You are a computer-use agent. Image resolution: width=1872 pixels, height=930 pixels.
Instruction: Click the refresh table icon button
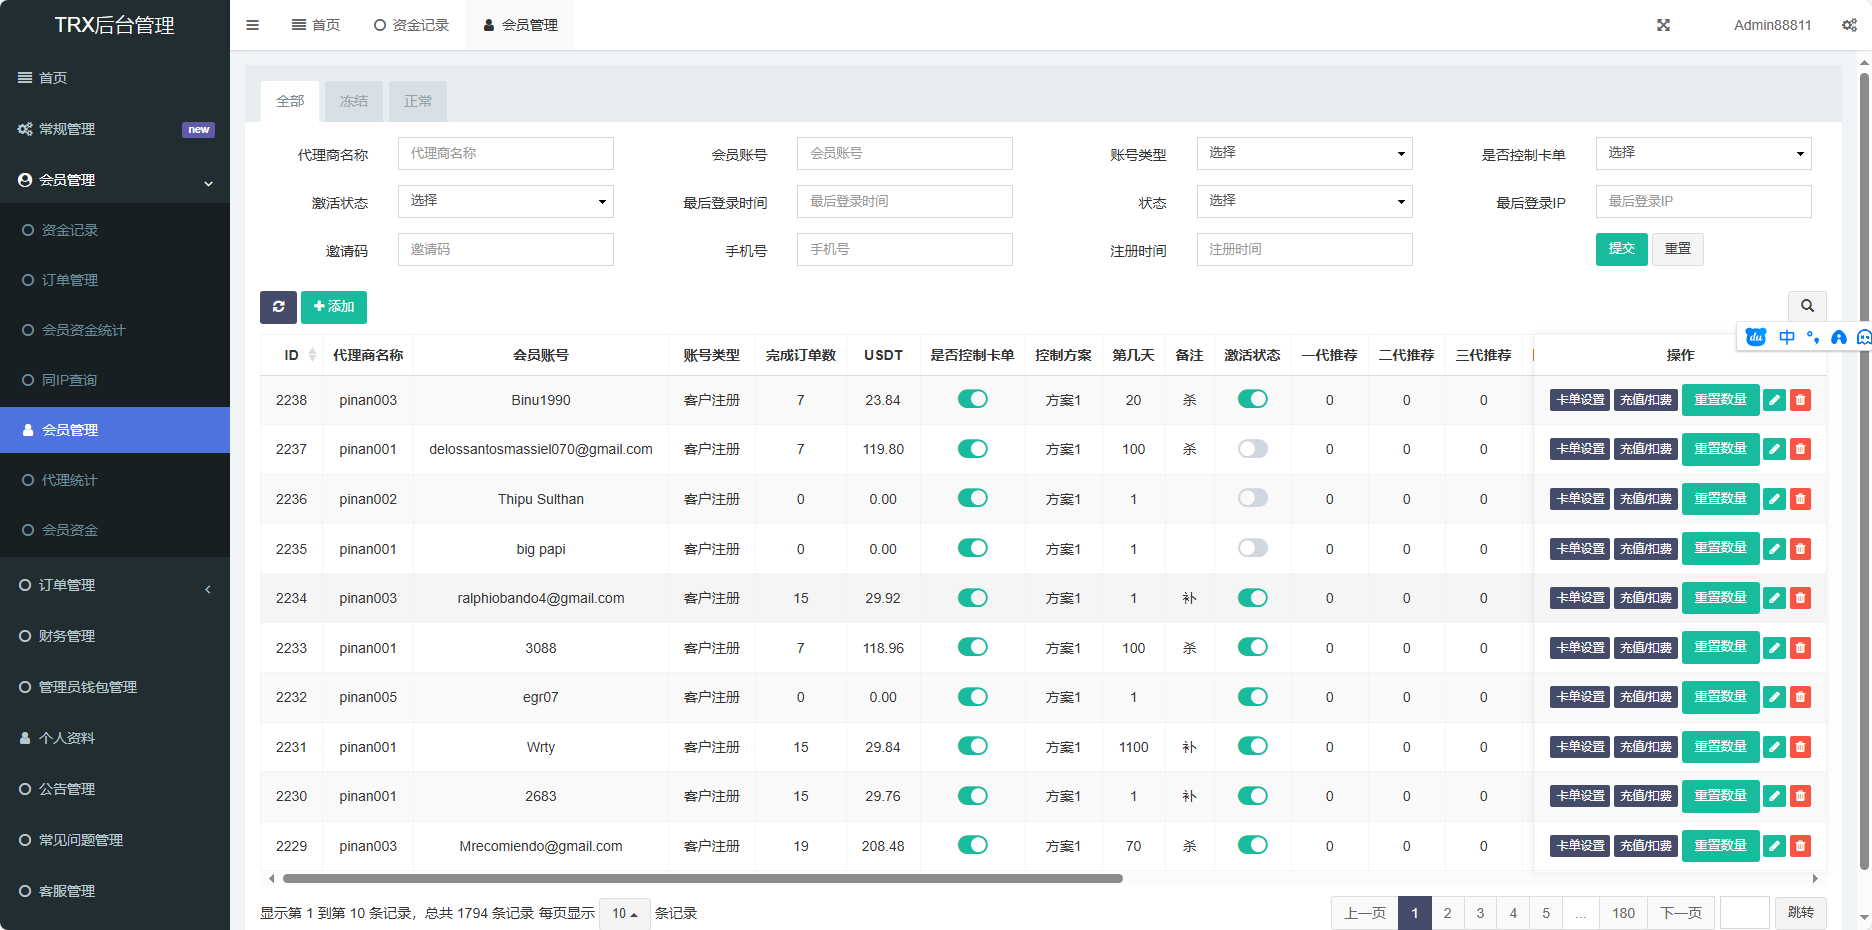point(278,307)
